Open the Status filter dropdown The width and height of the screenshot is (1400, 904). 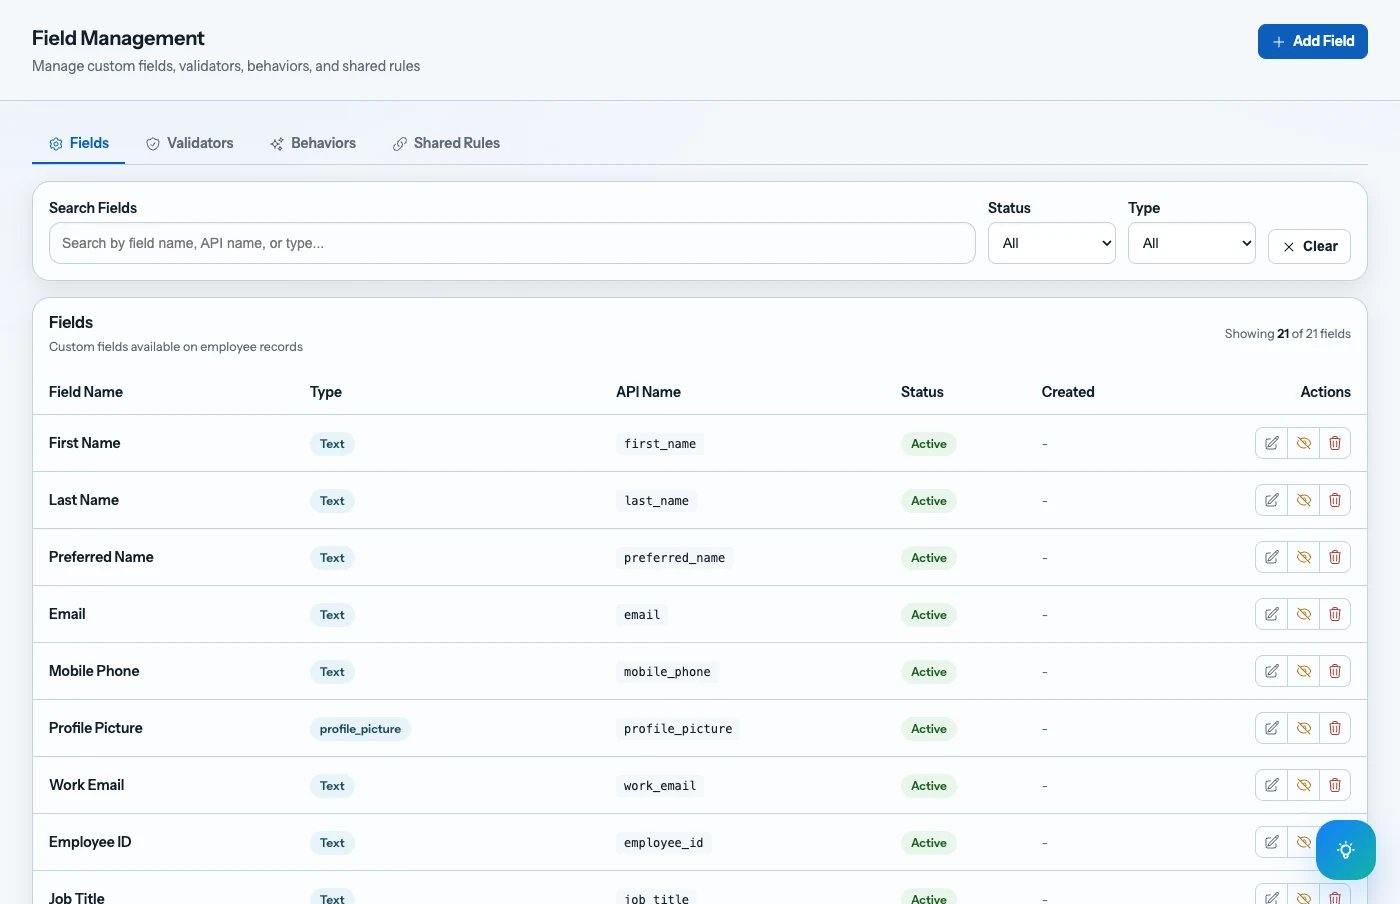tap(1052, 243)
